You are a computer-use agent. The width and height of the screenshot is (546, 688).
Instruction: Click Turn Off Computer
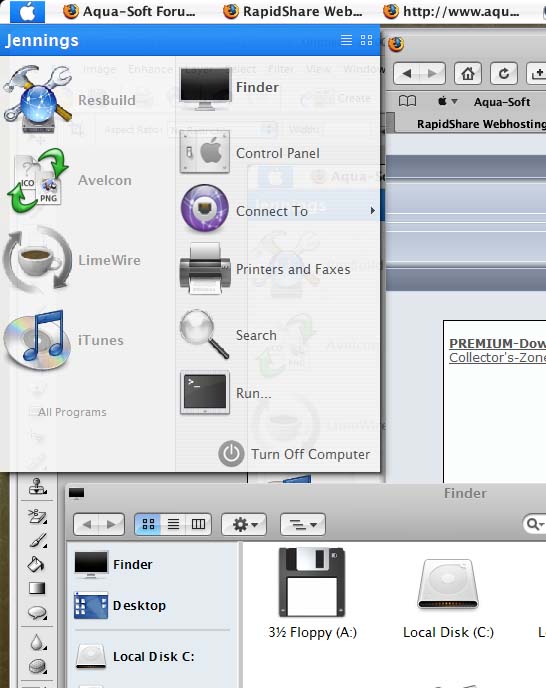click(294, 454)
